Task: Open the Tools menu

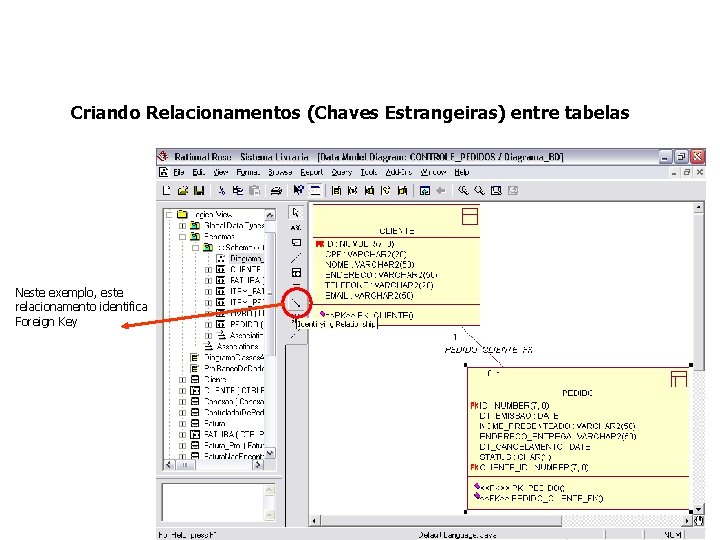Action: coord(369,172)
